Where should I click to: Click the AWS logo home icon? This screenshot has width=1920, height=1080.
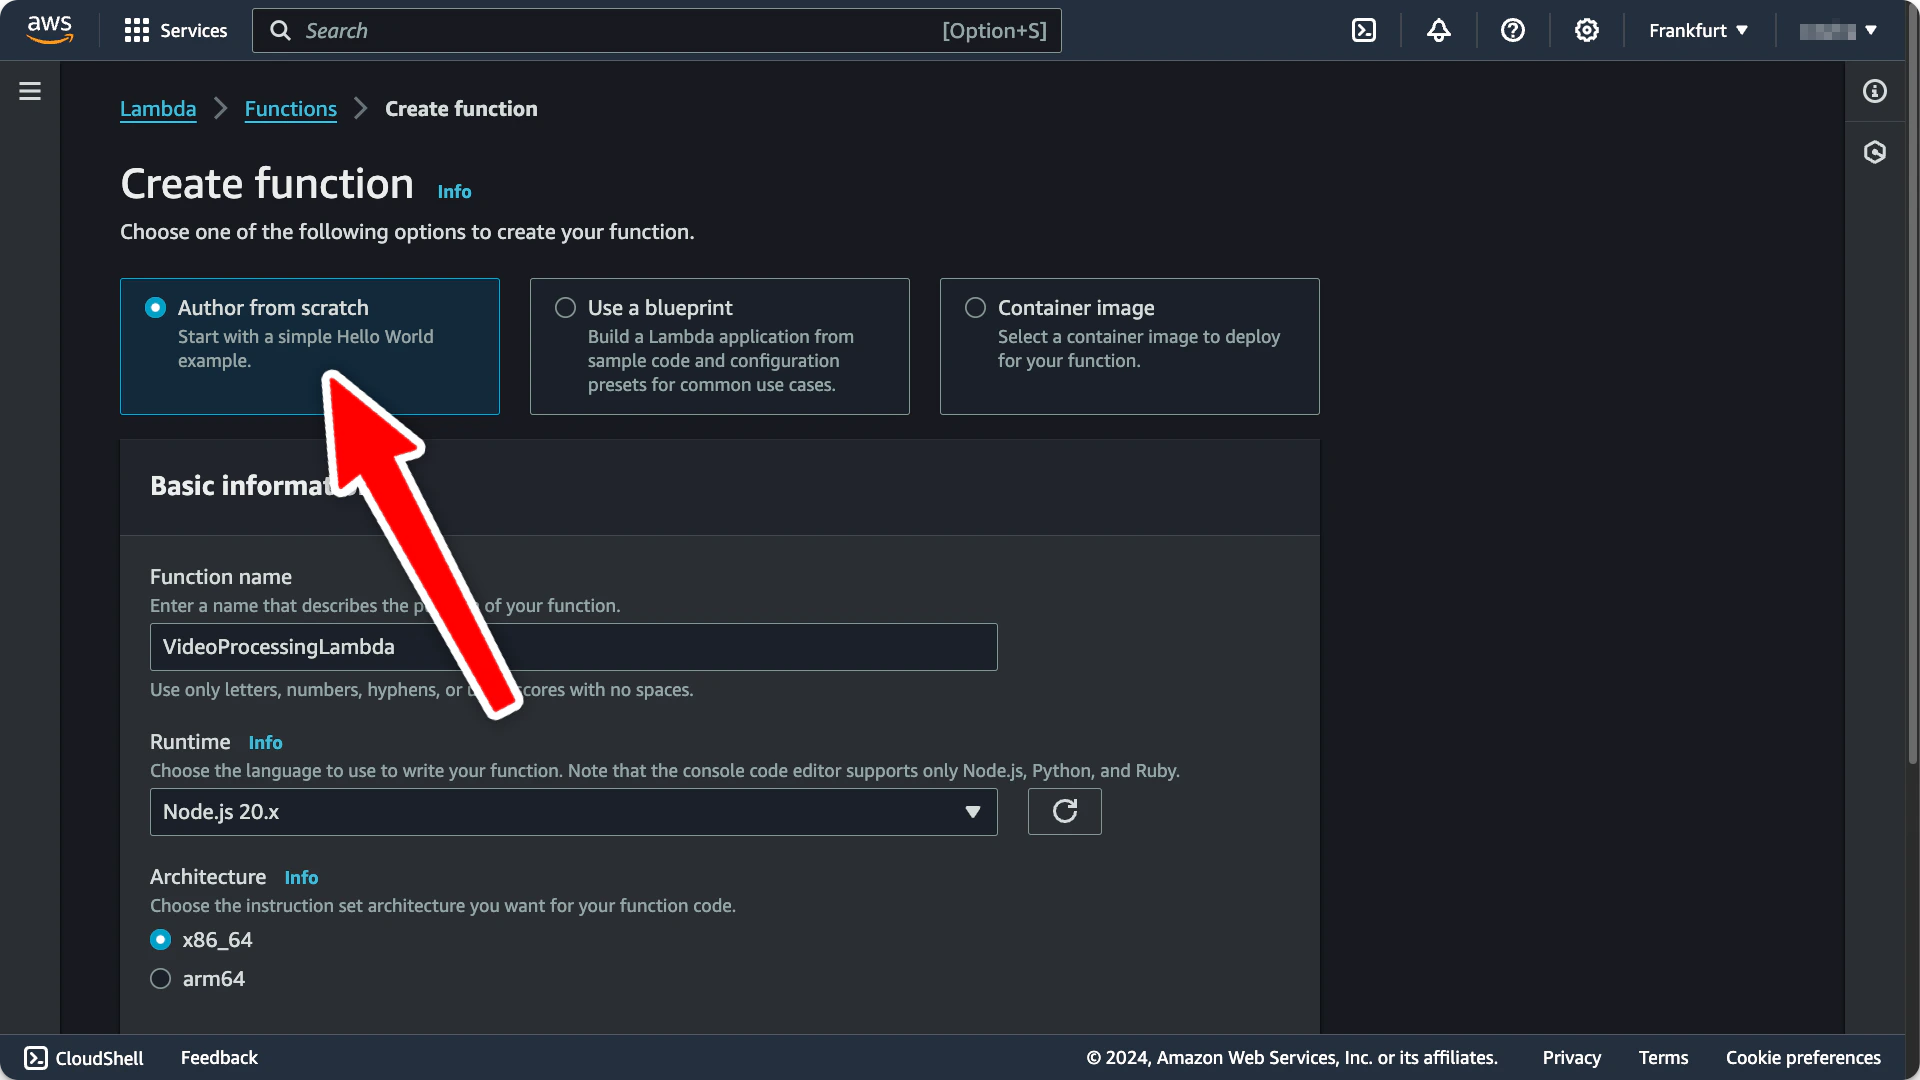(x=50, y=30)
